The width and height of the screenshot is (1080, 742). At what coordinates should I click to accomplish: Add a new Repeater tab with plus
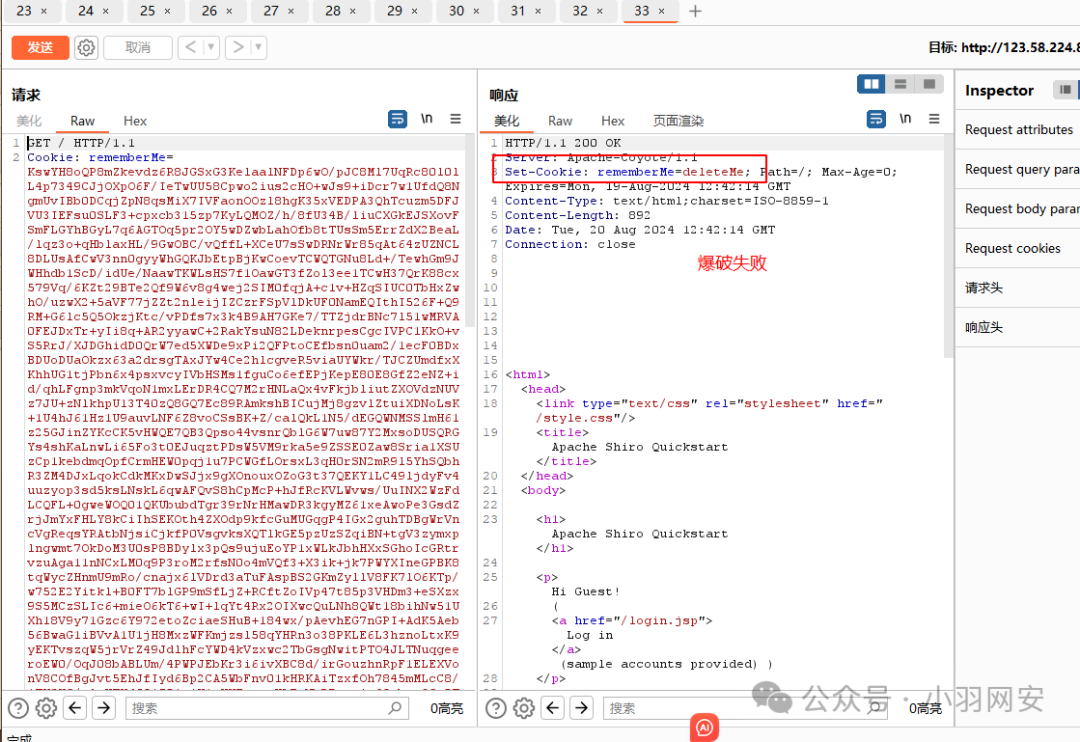(x=695, y=11)
